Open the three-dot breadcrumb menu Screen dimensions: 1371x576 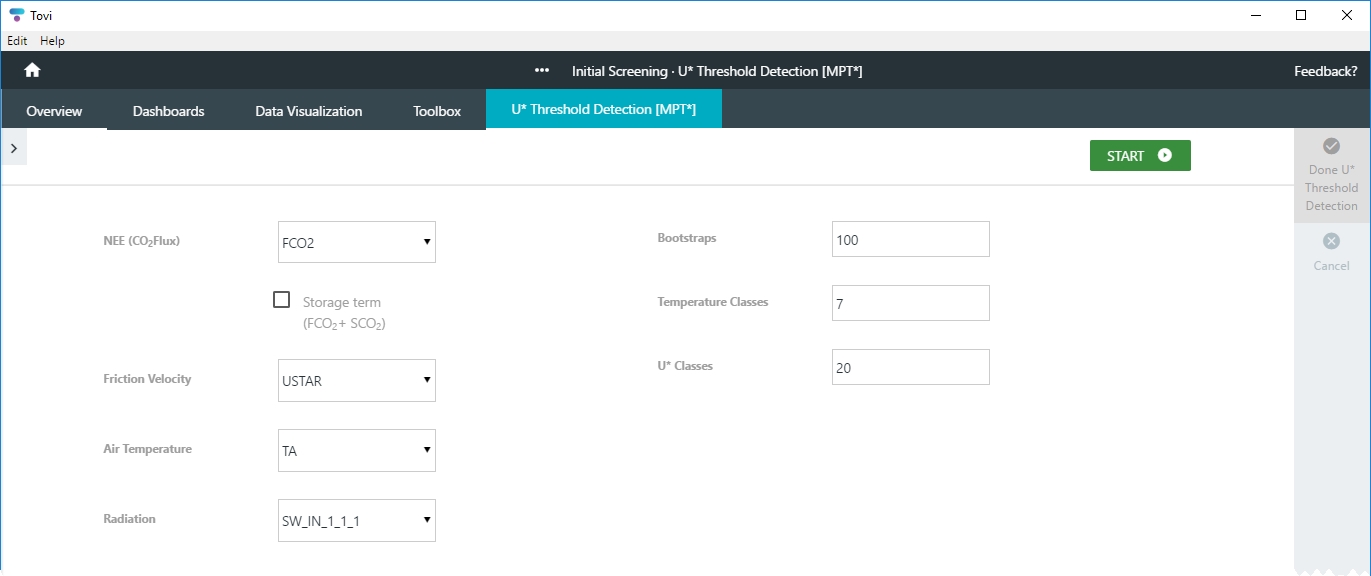click(542, 71)
